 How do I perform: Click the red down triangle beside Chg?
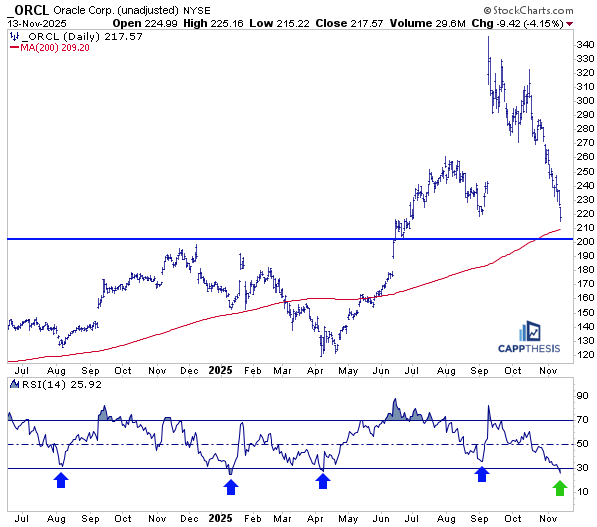[x=569, y=24]
